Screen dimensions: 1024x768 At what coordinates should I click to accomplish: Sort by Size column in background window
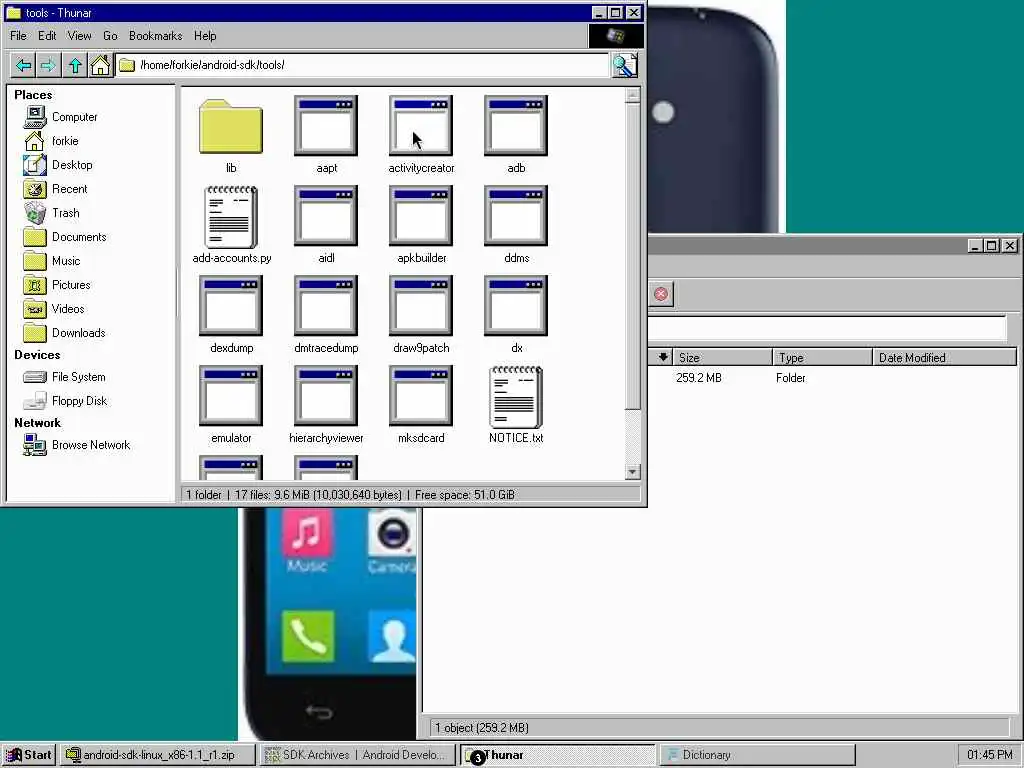[722, 357]
